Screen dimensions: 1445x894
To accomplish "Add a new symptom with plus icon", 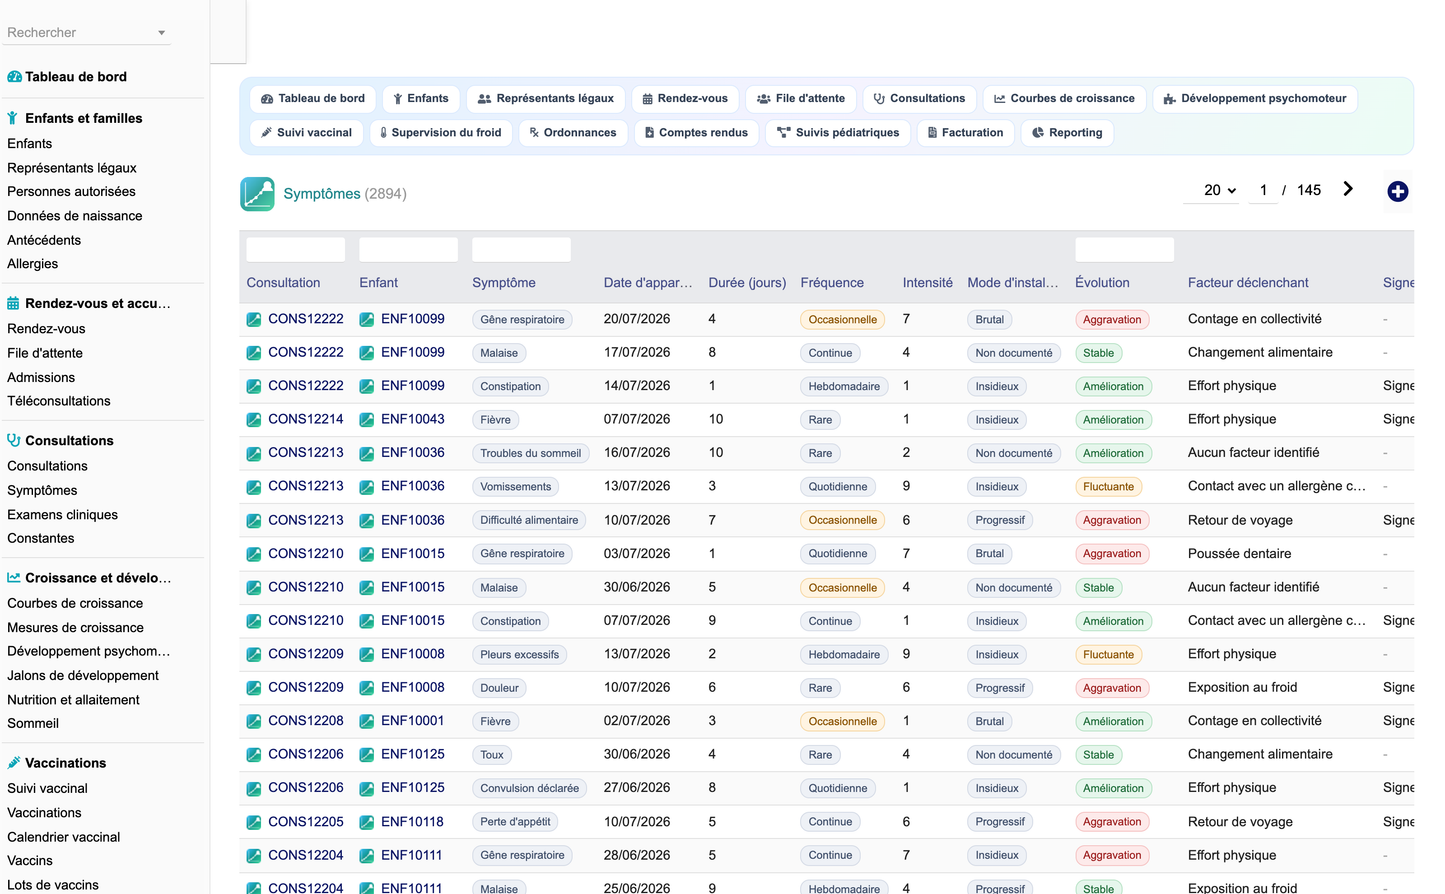I will pos(1398,191).
